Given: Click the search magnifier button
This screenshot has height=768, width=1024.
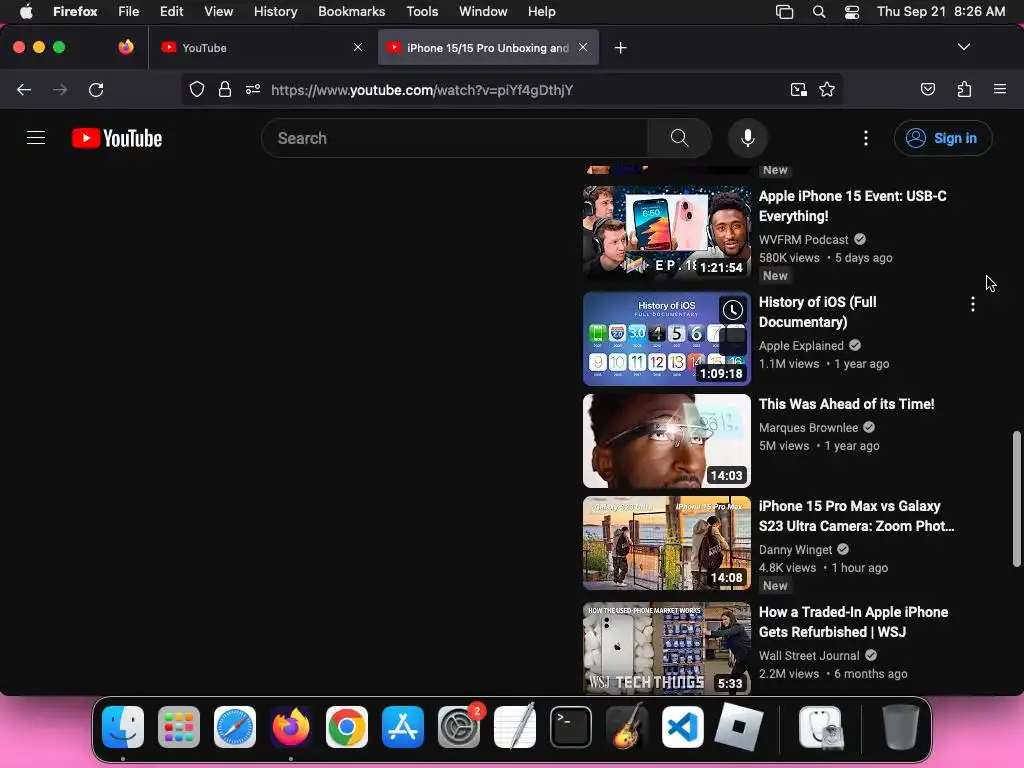Looking at the screenshot, I should click(x=679, y=138).
